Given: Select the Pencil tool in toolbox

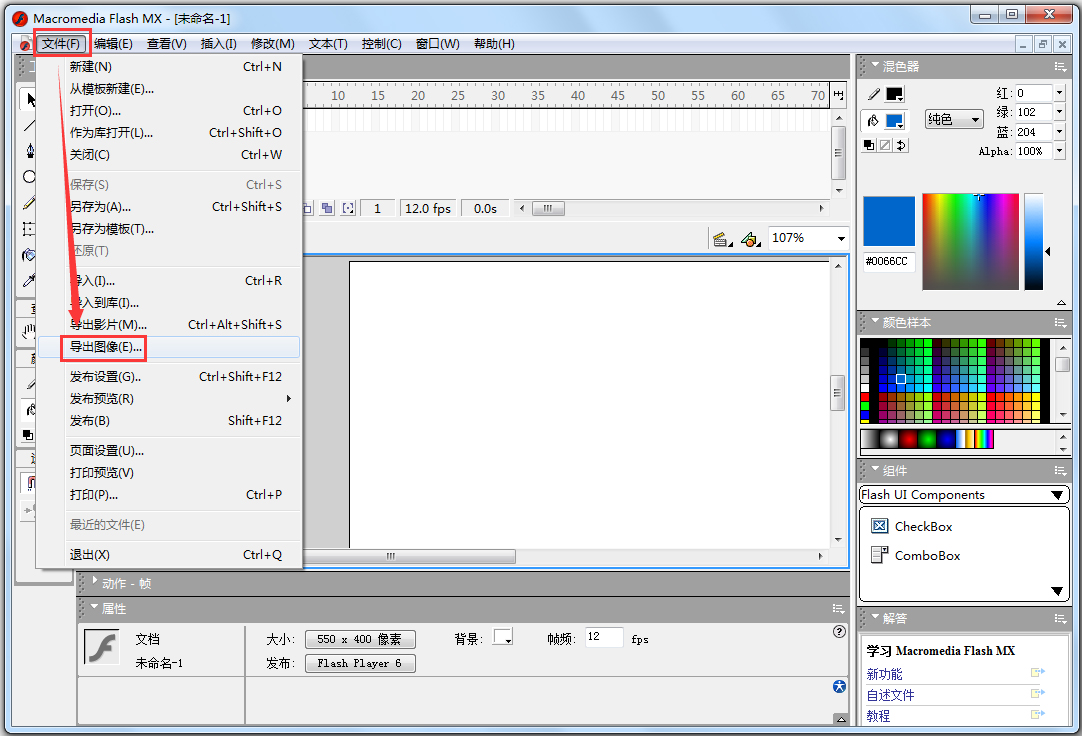Looking at the screenshot, I should 29,203.
